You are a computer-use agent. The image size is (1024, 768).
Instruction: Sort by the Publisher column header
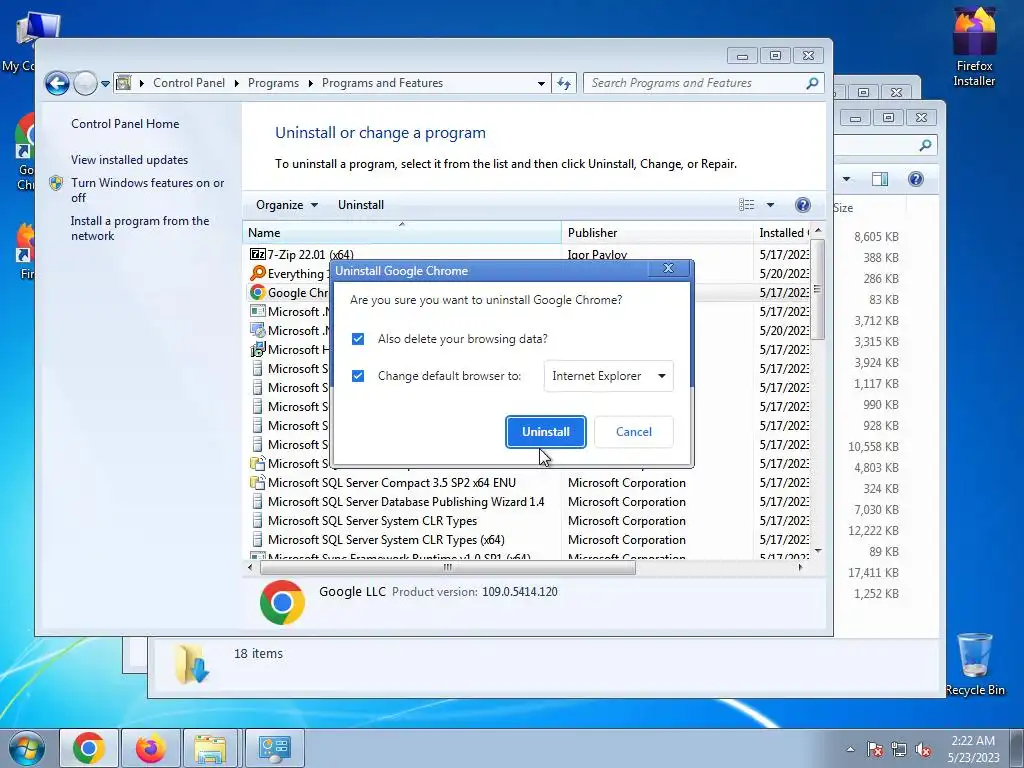pos(657,232)
